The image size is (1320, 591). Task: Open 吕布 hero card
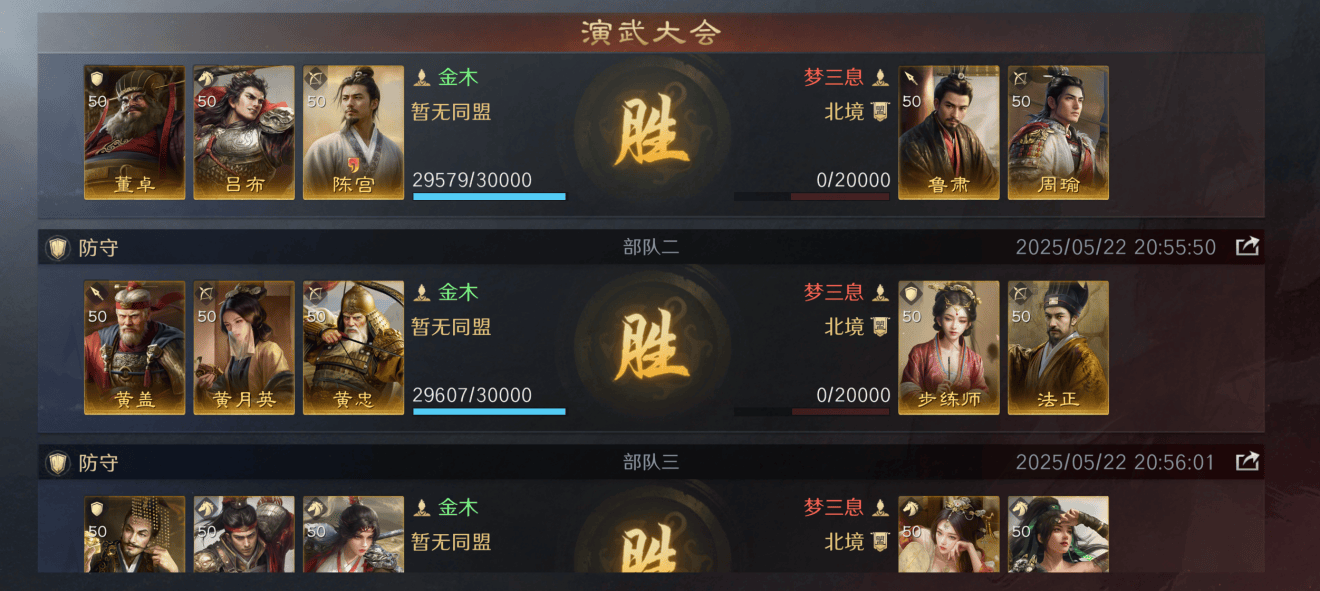[x=244, y=133]
